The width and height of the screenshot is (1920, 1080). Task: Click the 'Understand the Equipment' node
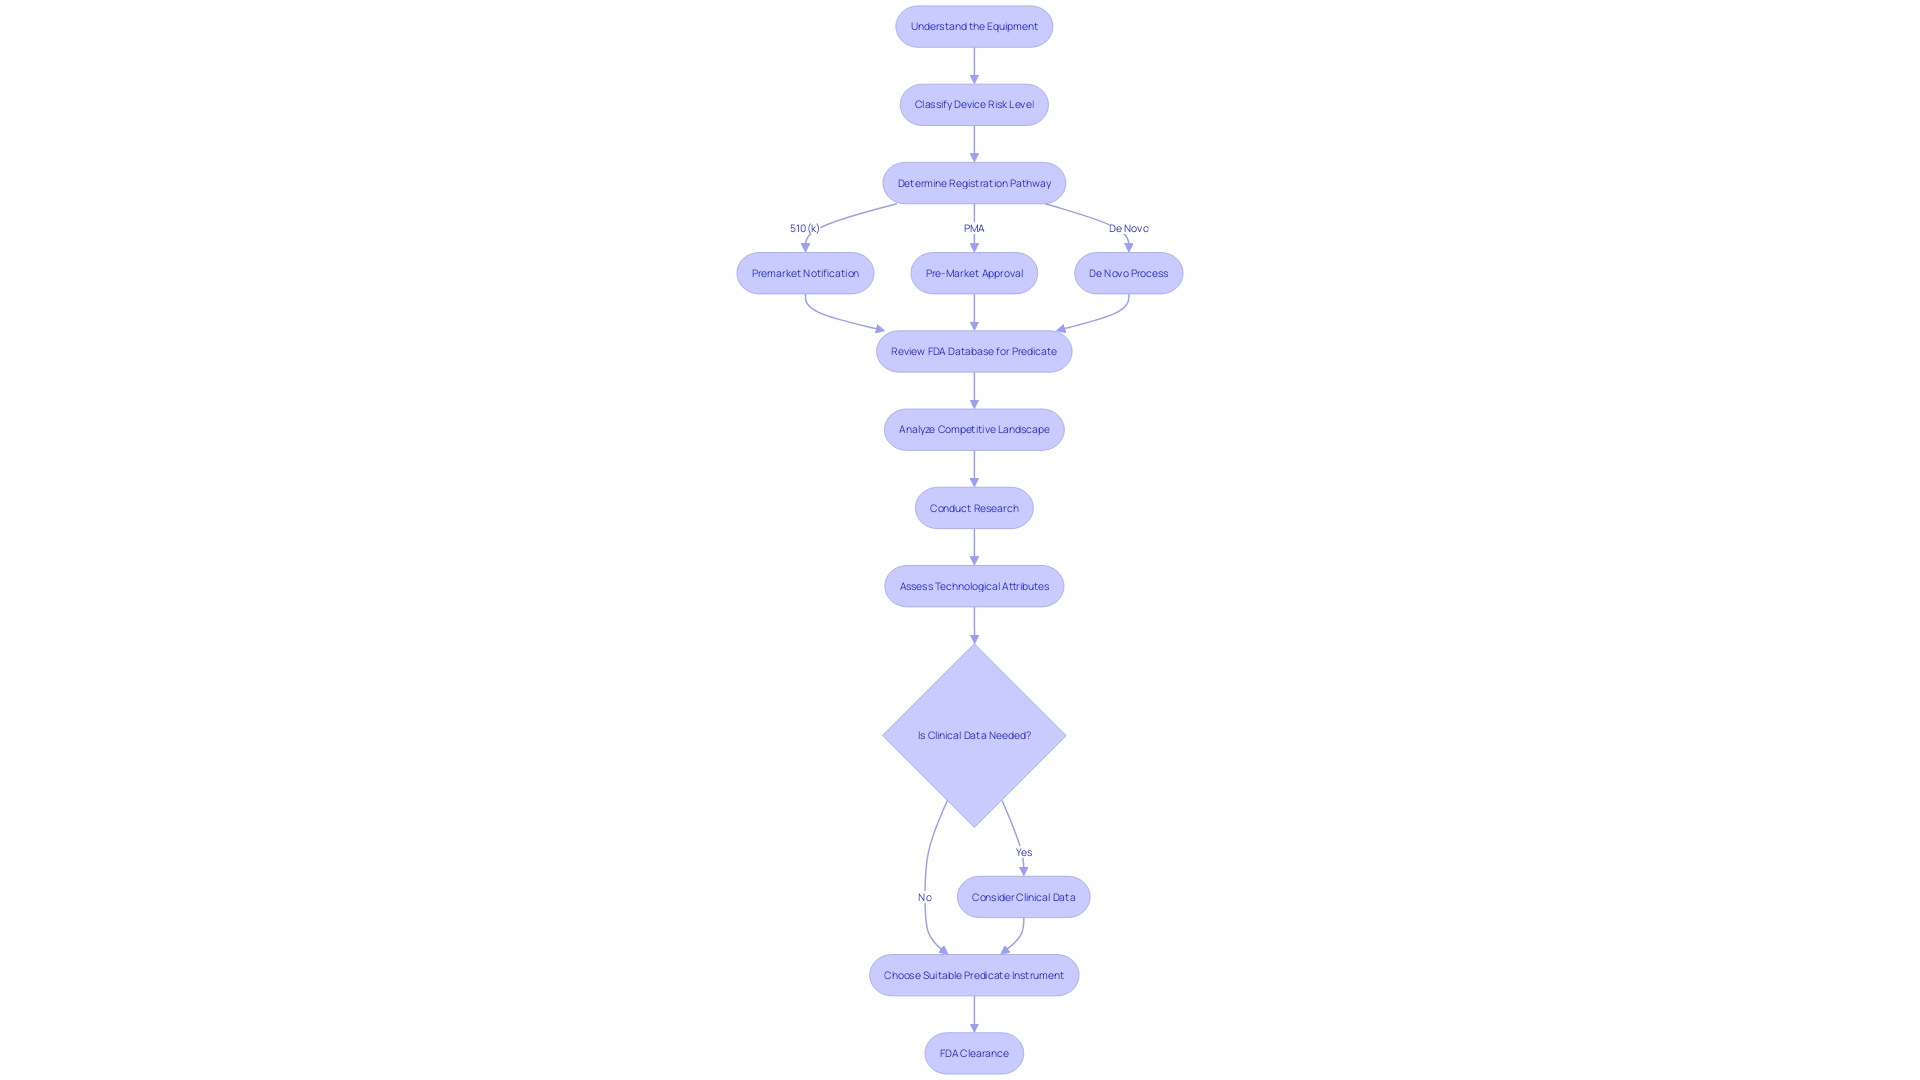(973, 25)
